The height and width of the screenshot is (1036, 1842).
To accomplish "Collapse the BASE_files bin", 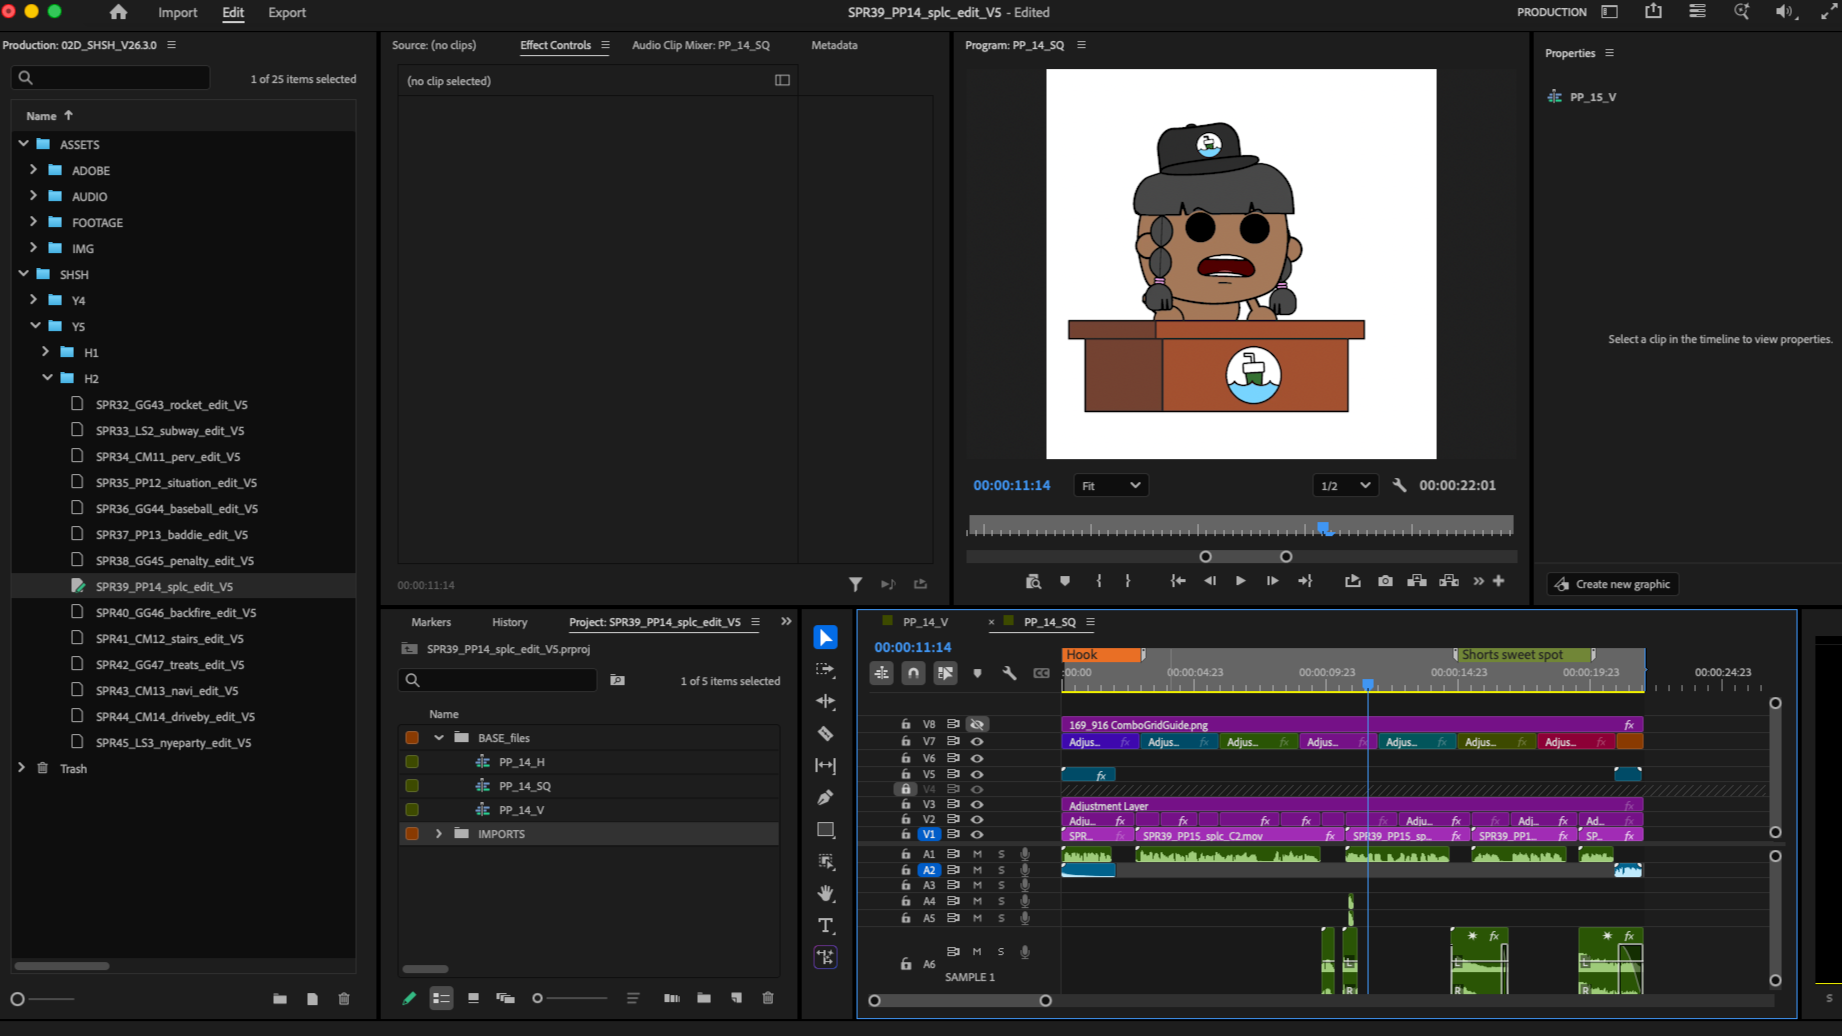I will [x=439, y=737].
